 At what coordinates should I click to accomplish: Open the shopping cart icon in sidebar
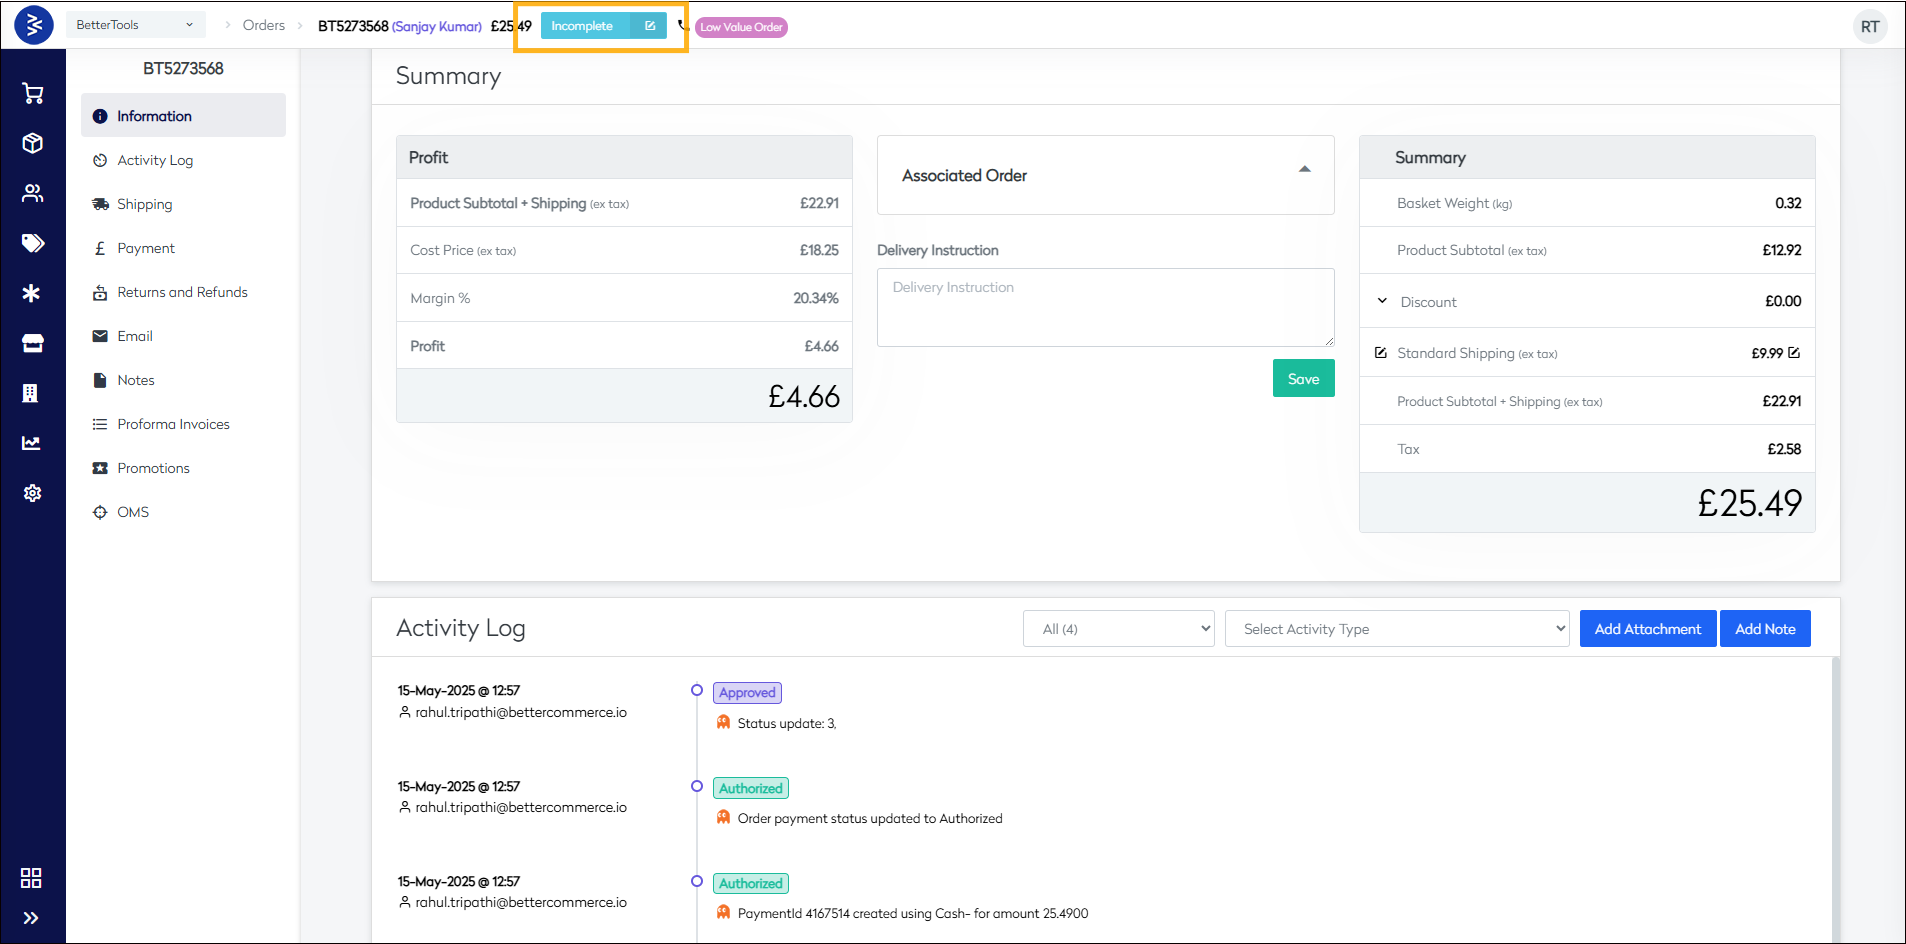tap(32, 93)
